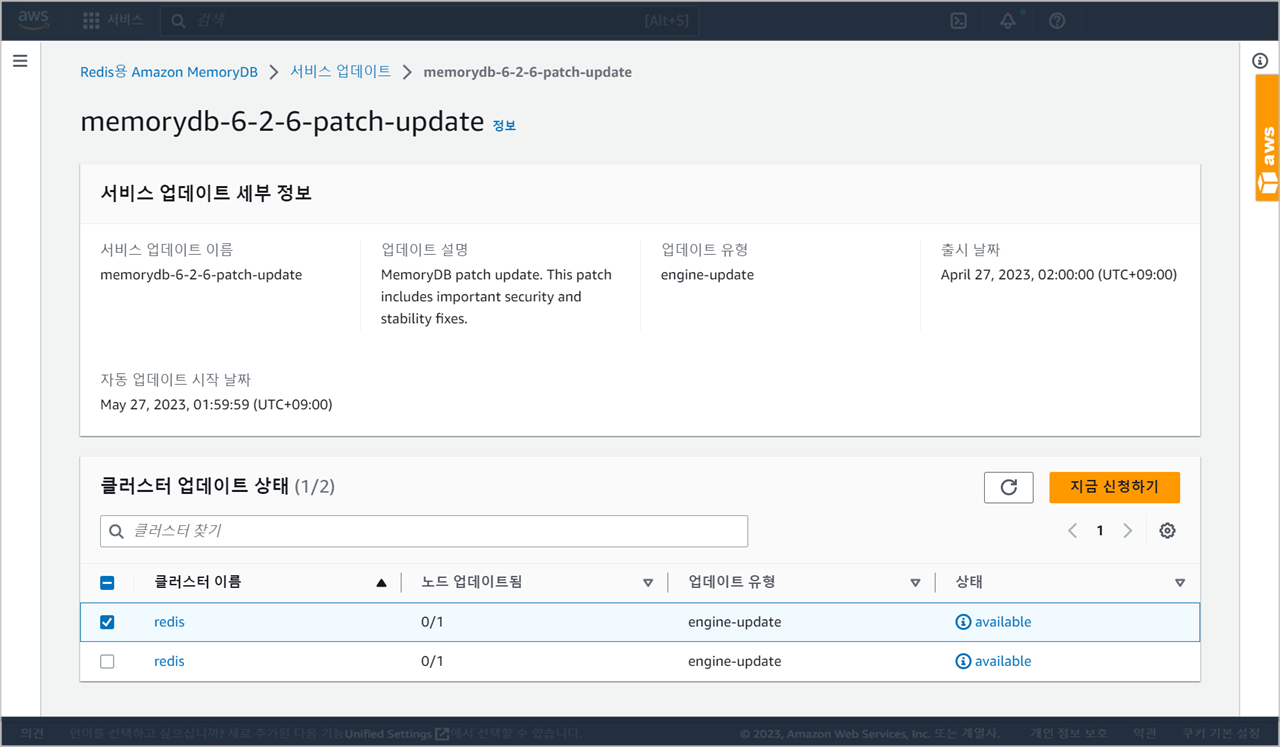Go to previous page arrow

pos(1072,531)
